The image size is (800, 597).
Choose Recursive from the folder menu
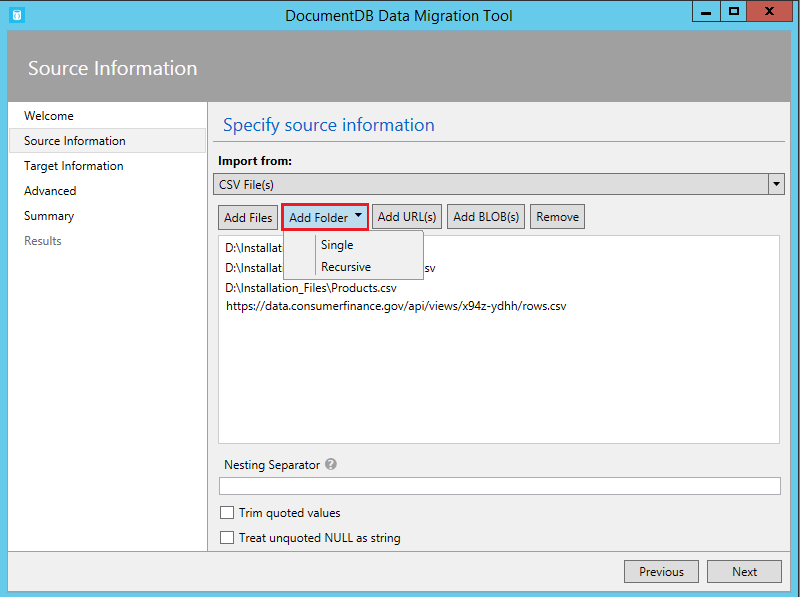[345, 267]
